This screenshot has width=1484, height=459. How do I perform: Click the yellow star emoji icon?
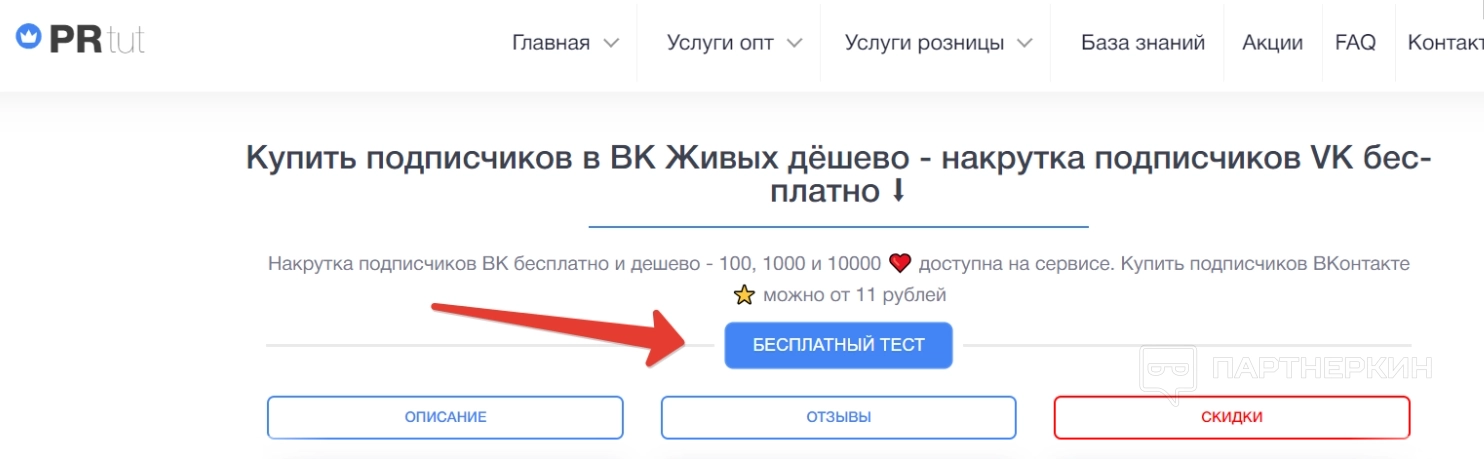pos(743,295)
